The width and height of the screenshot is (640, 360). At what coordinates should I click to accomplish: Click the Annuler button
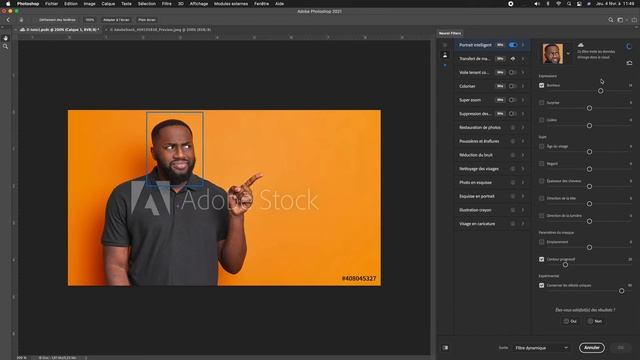pos(592,348)
